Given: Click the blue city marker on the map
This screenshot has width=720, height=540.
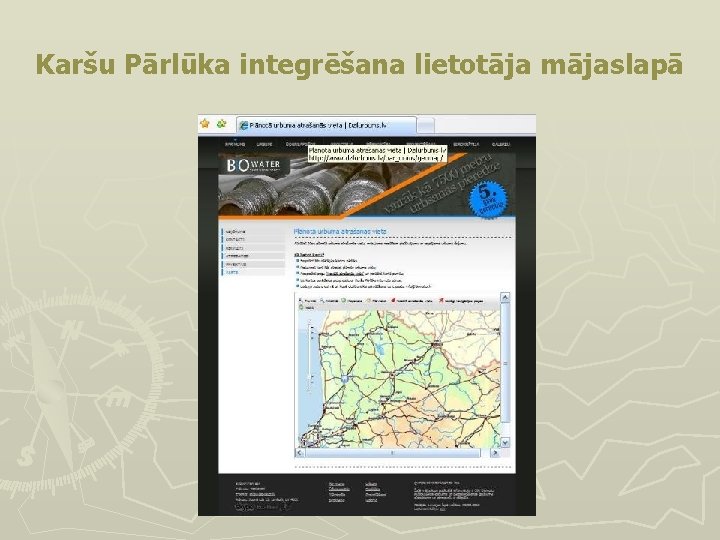Looking at the screenshot, I should [x=344, y=379].
